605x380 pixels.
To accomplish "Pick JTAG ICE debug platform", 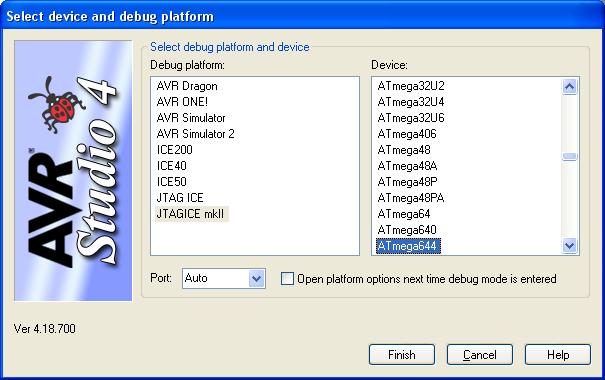I will tap(180, 198).
